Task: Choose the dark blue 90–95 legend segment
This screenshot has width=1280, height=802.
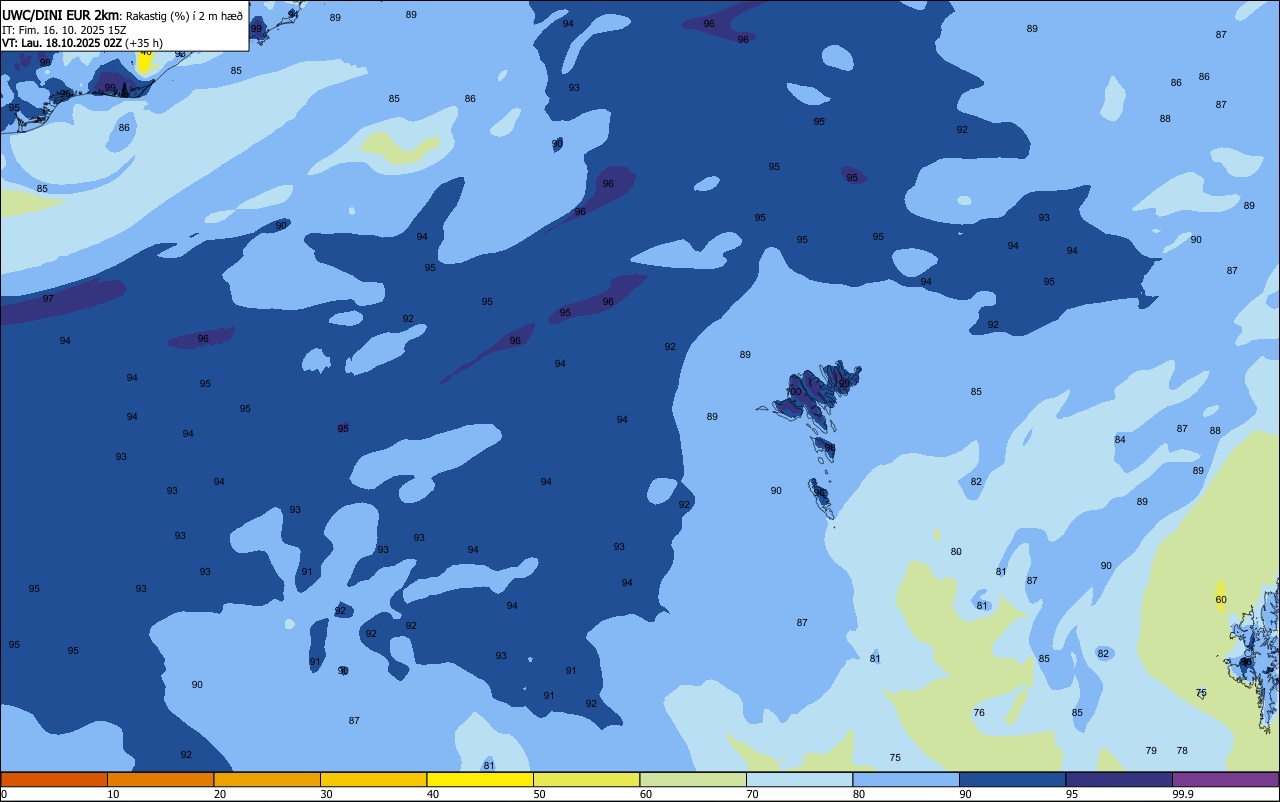Action: tap(1012, 779)
